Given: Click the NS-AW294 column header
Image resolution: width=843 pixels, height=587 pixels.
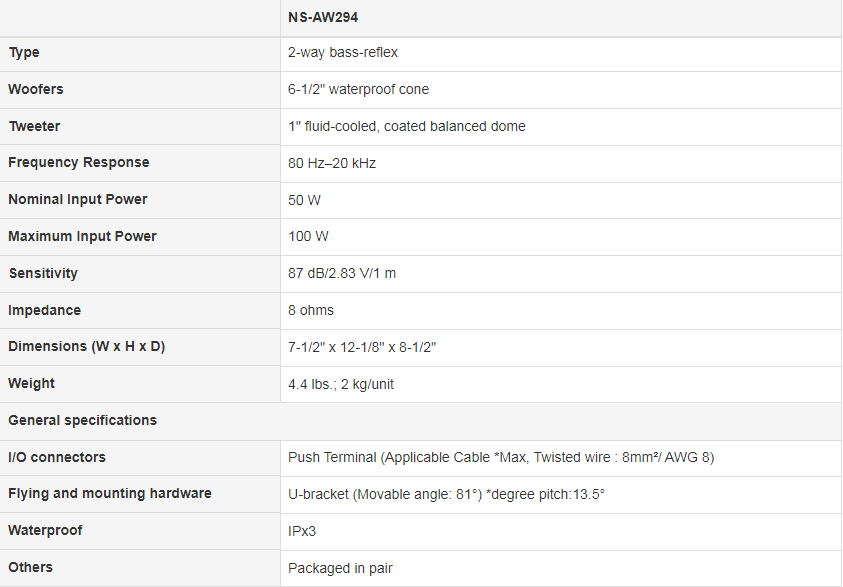Looking at the screenshot, I should coord(322,18).
